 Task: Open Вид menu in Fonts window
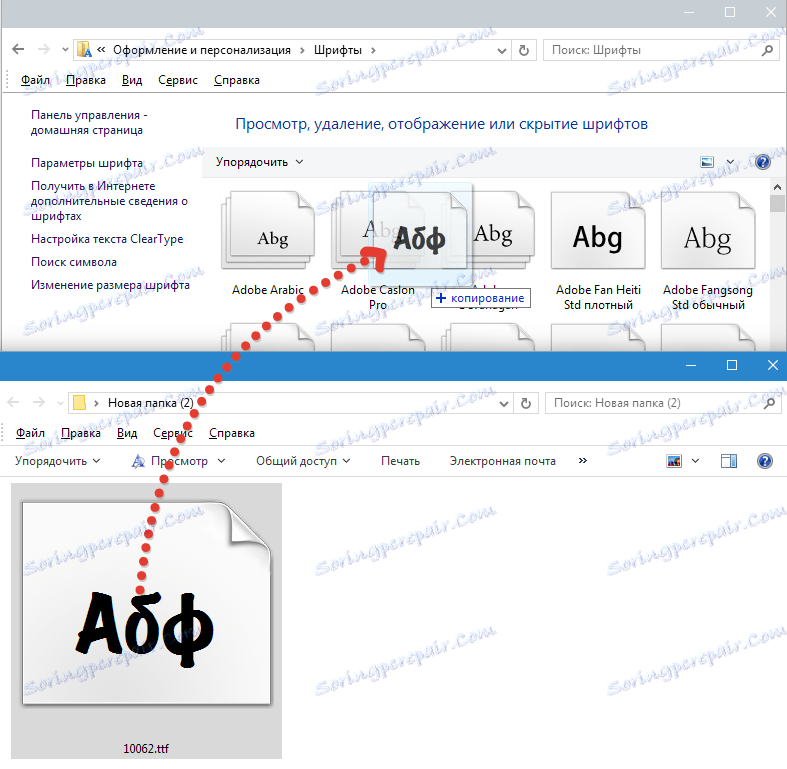click(x=132, y=80)
